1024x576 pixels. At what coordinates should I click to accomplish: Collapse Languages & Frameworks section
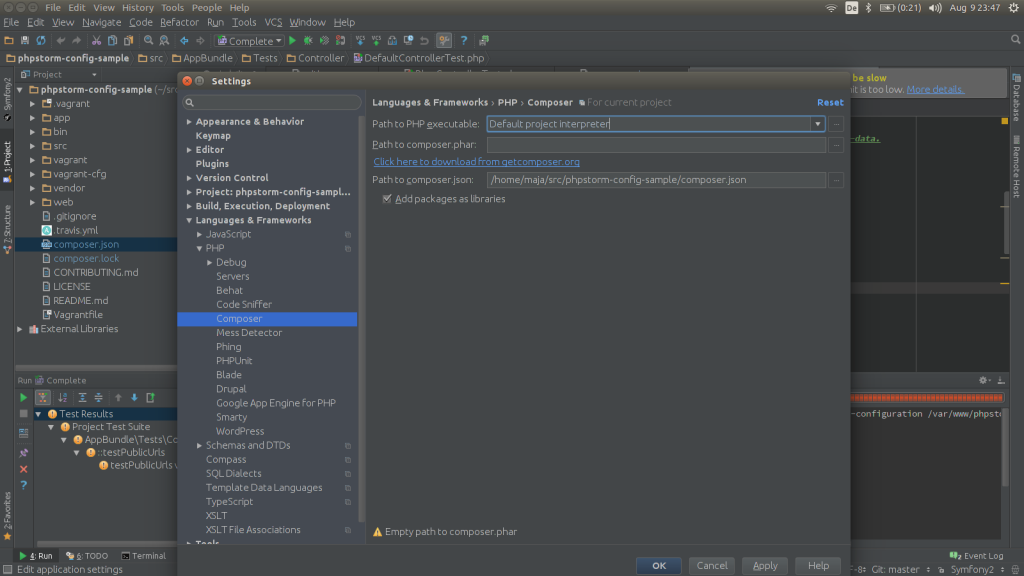(189, 220)
